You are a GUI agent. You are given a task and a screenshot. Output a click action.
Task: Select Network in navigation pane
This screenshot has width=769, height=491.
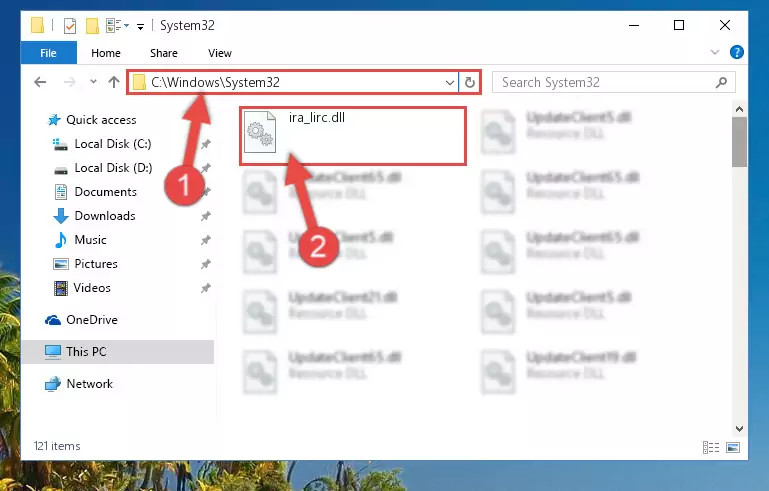pyautogui.click(x=89, y=384)
